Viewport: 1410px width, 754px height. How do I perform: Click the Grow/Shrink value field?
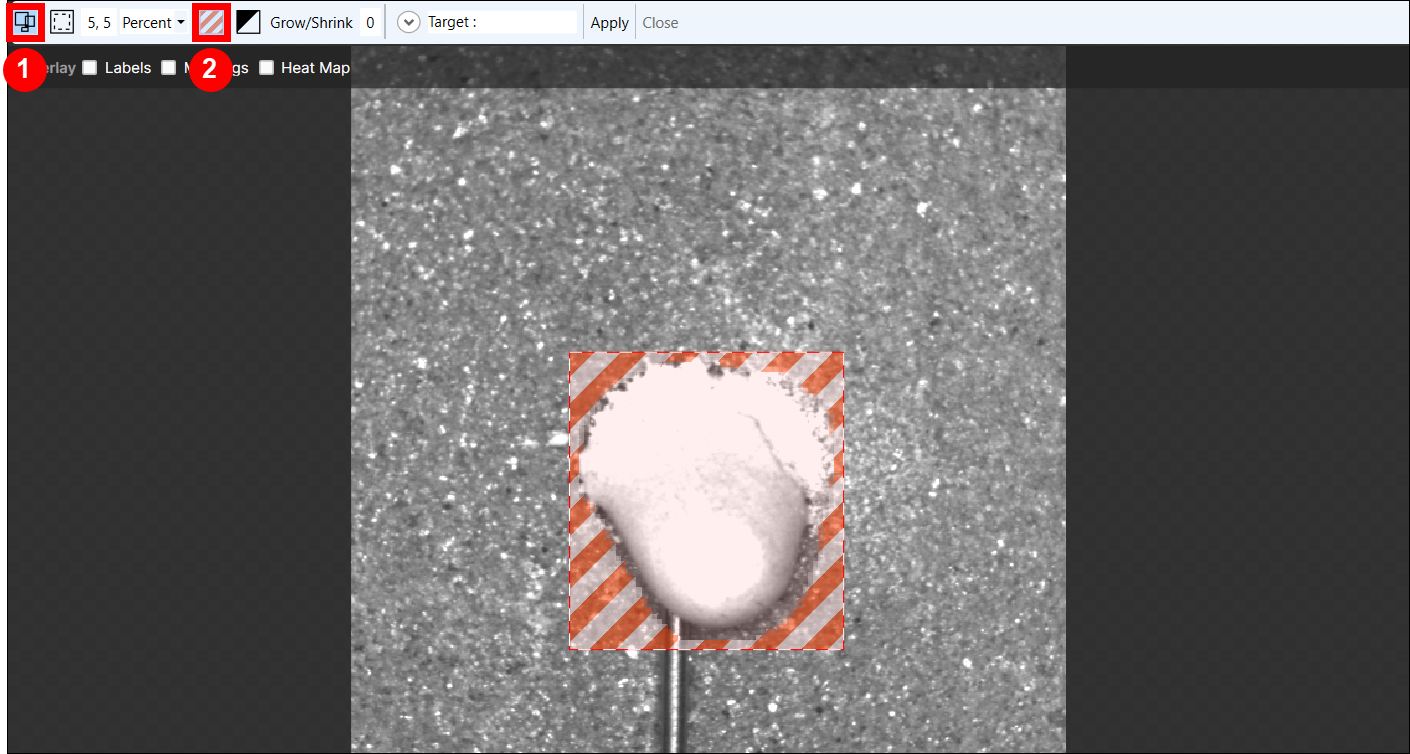tap(370, 22)
